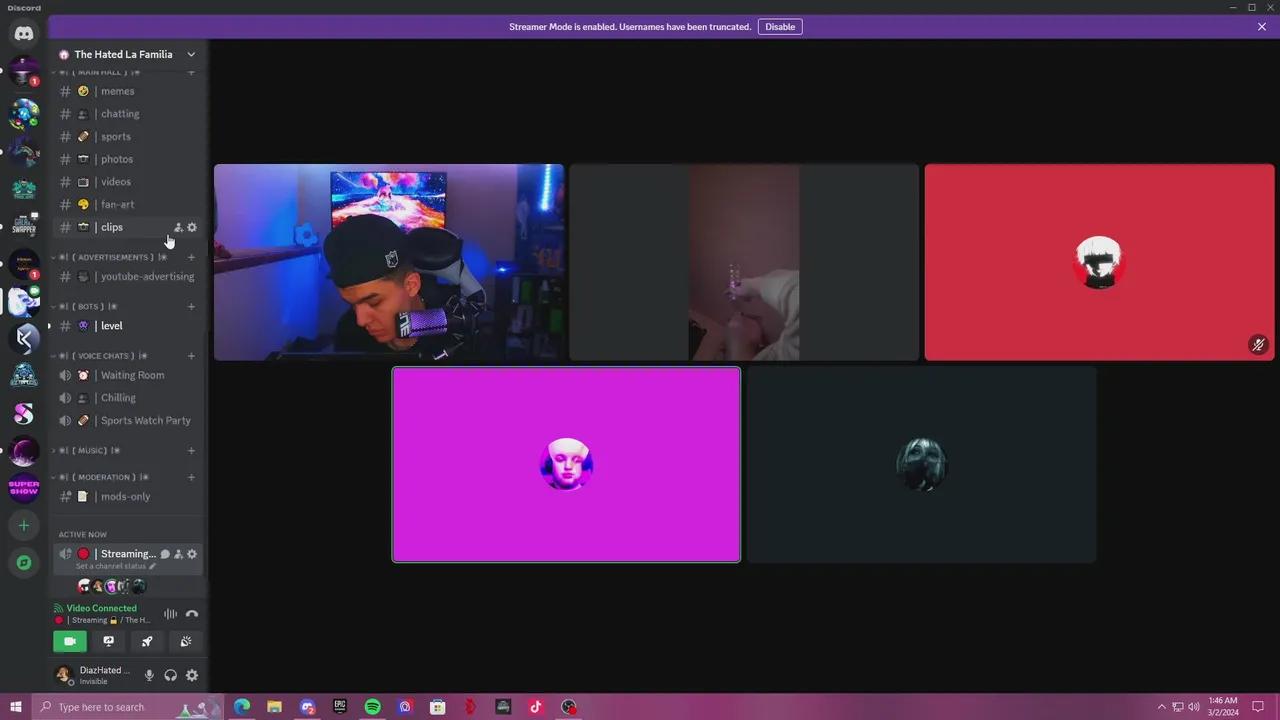This screenshot has width=1280, height=720.
Task: Open the videos text channel
Action: coord(128,182)
